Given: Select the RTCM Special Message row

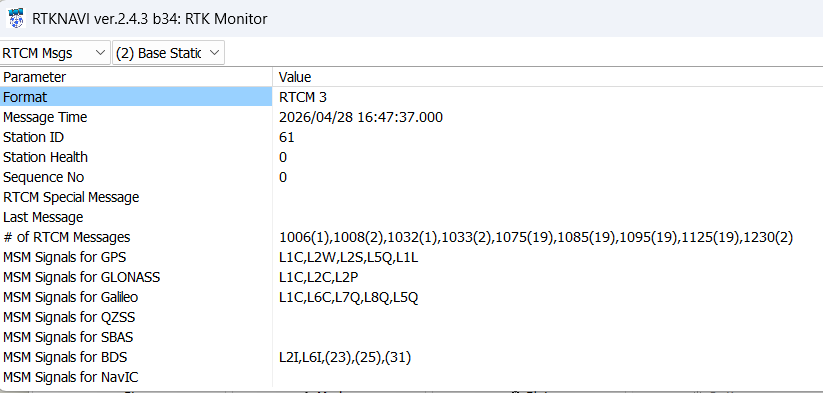Looking at the screenshot, I should click(x=71, y=197).
